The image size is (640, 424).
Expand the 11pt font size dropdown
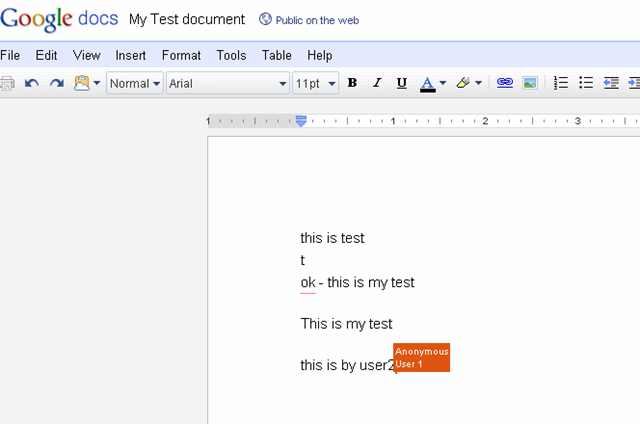(316, 83)
